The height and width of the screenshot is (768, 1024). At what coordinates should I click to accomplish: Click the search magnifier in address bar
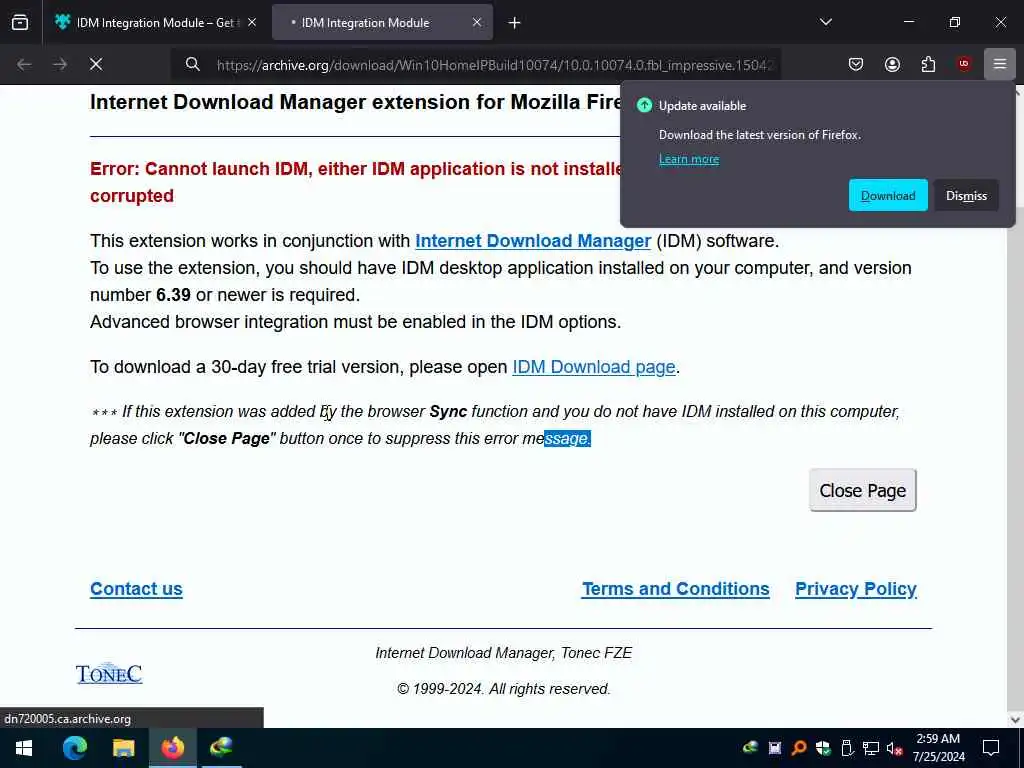click(192, 64)
